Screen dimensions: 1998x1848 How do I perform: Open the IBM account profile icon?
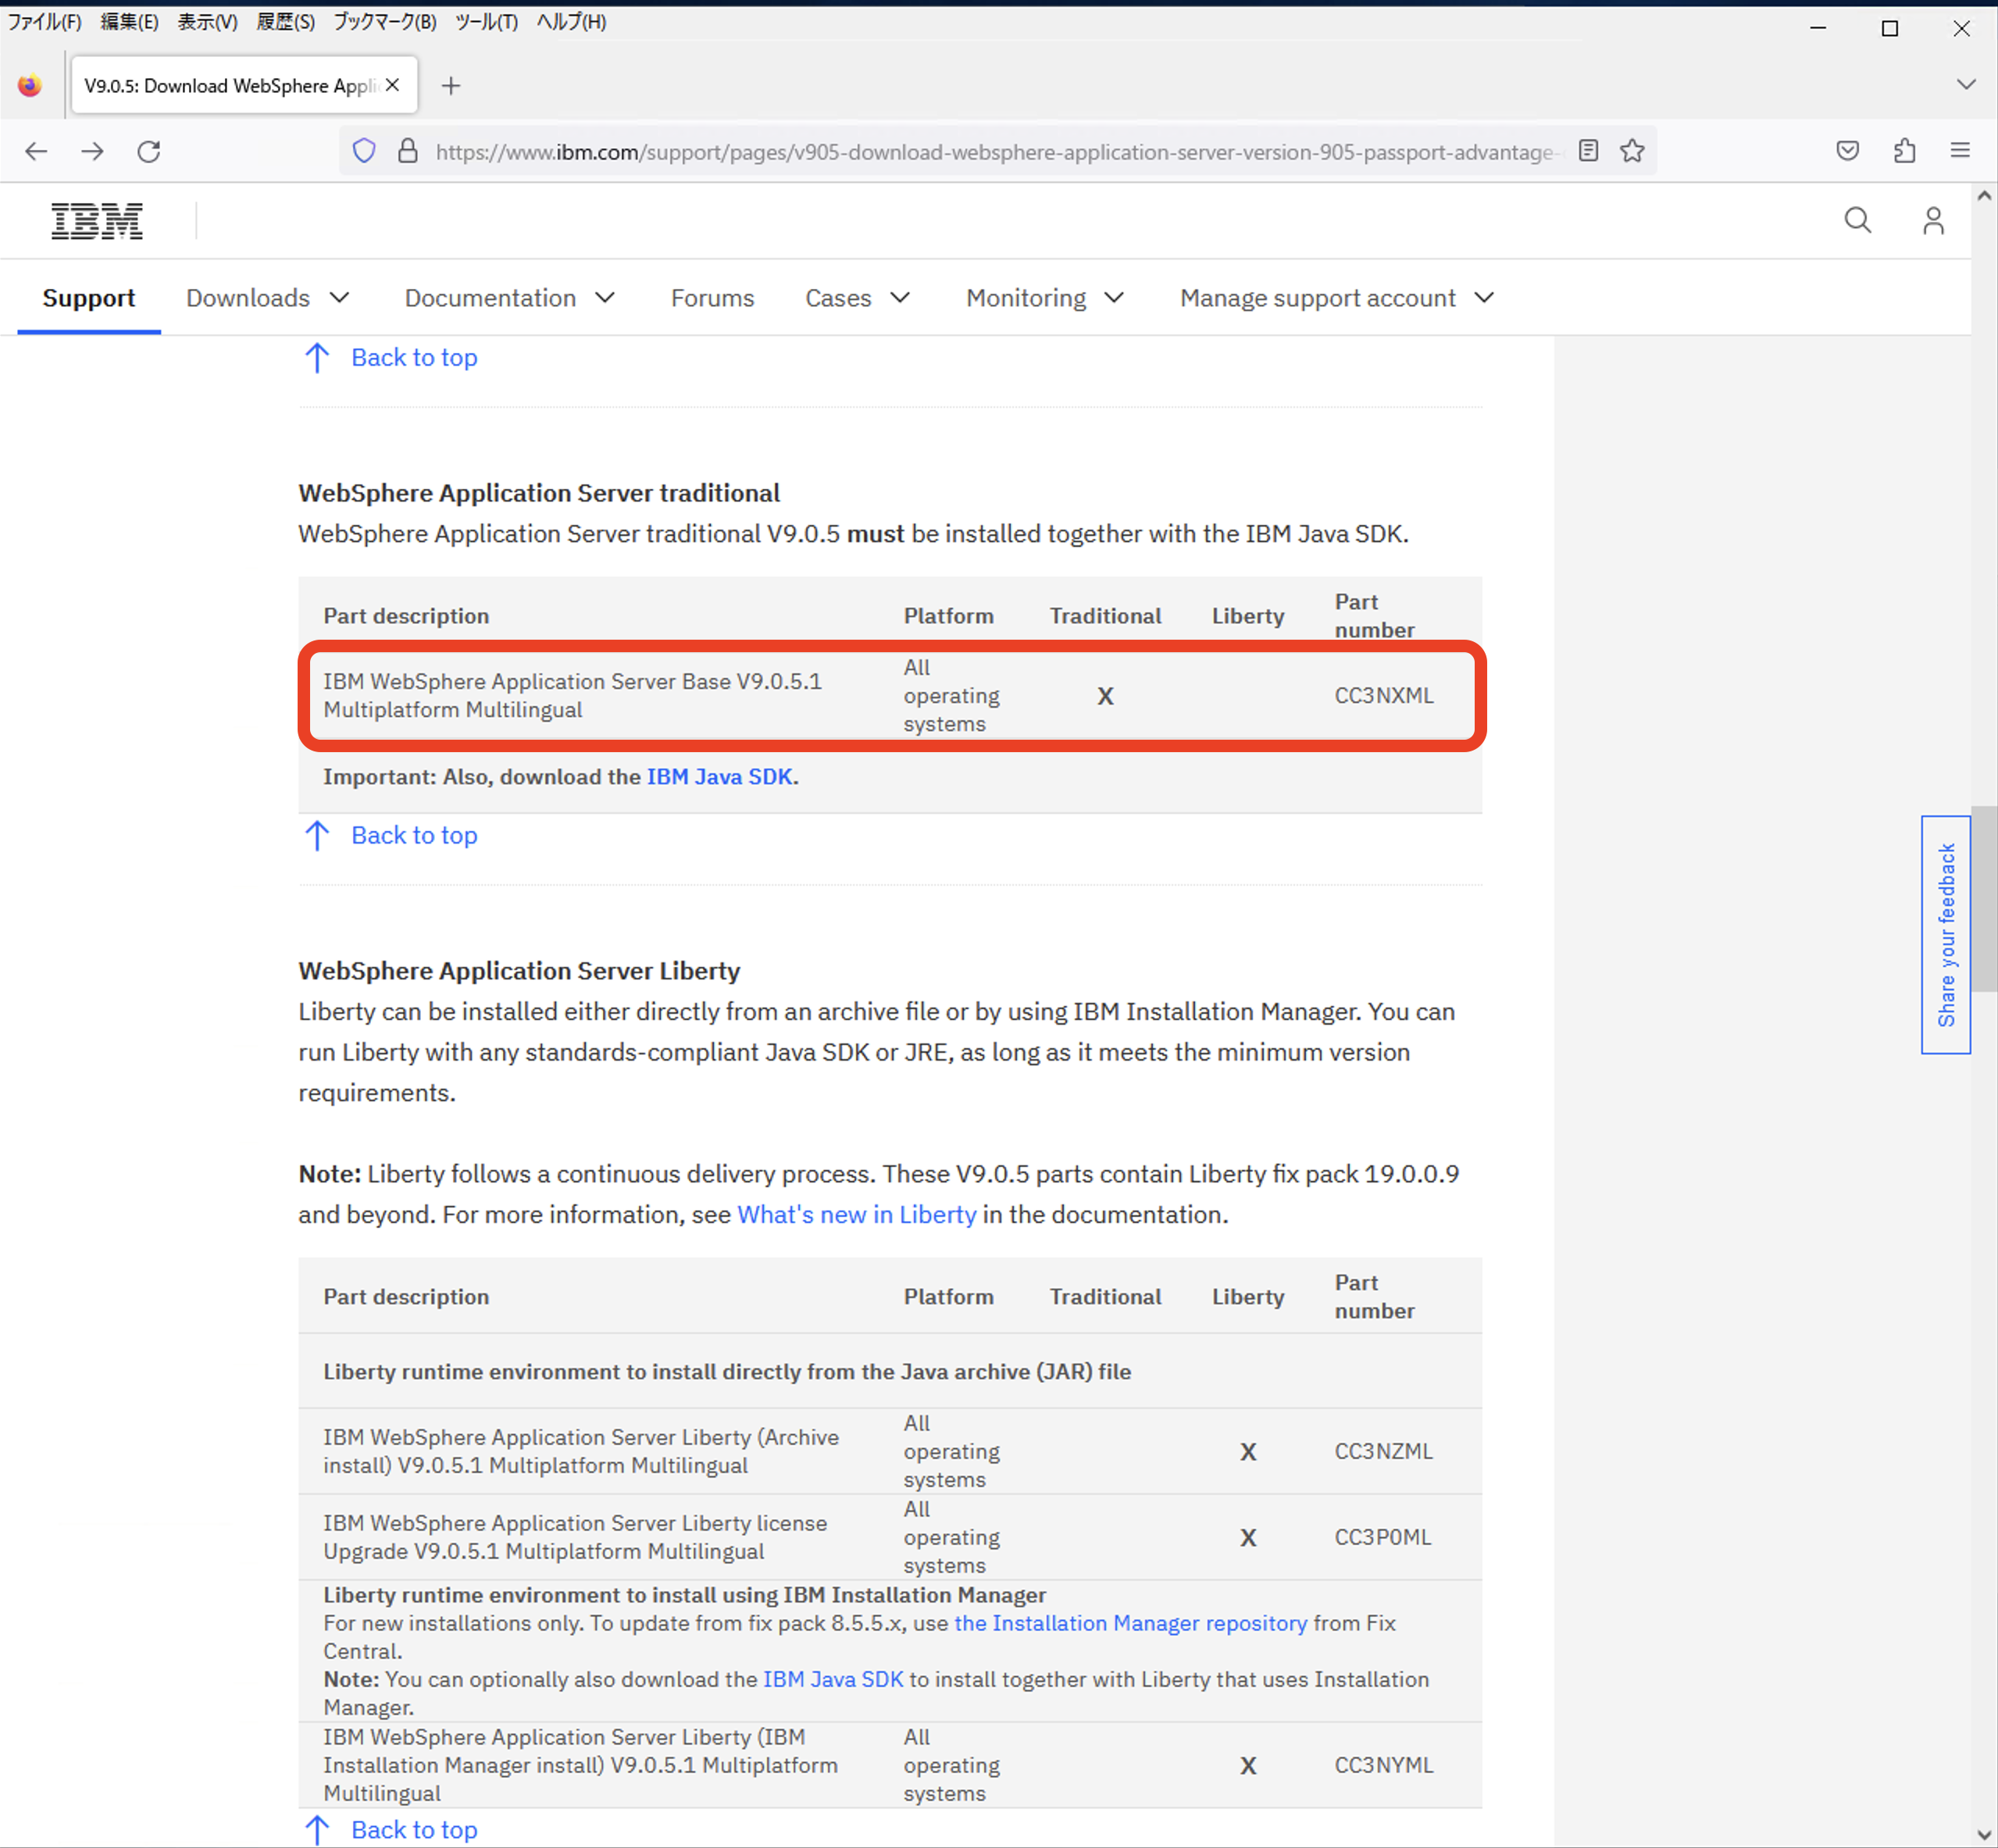click(x=1932, y=220)
